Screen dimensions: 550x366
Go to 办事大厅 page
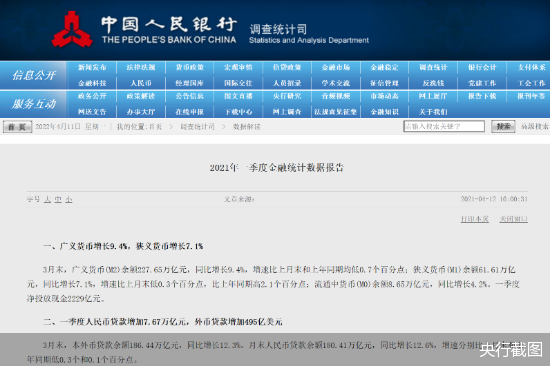pyautogui.click(x=141, y=112)
